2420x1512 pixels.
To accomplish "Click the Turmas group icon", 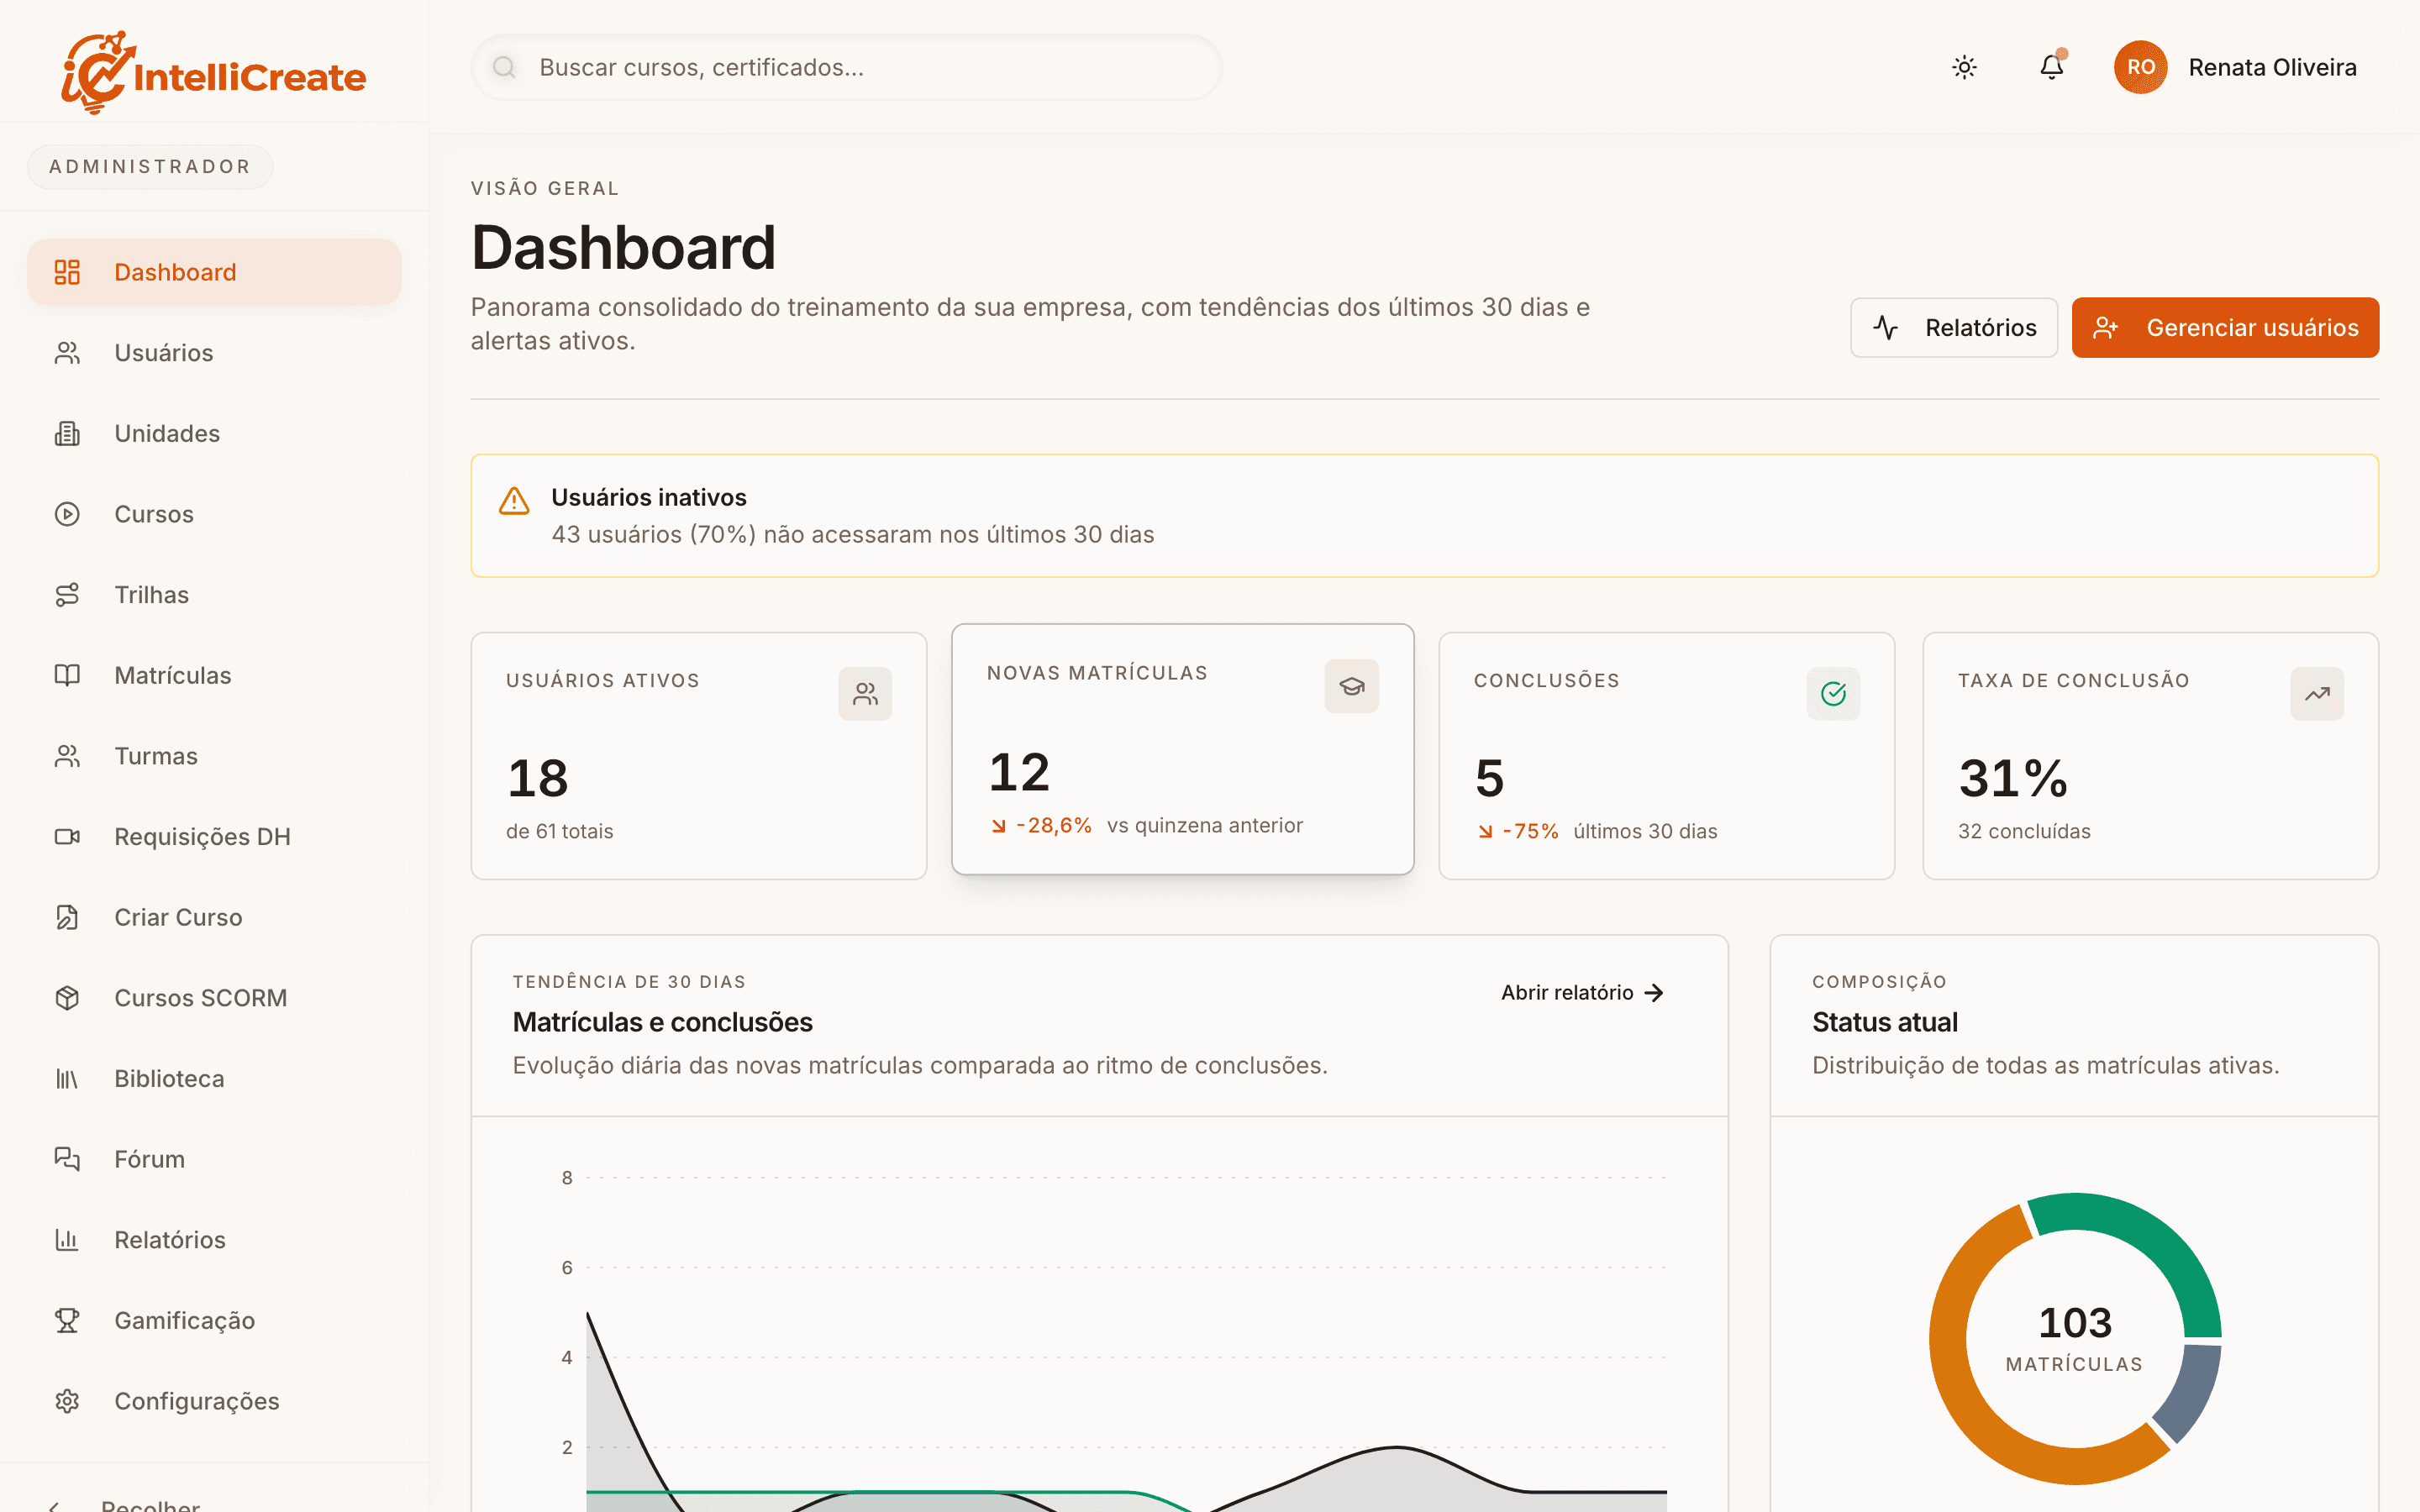I will point(67,756).
